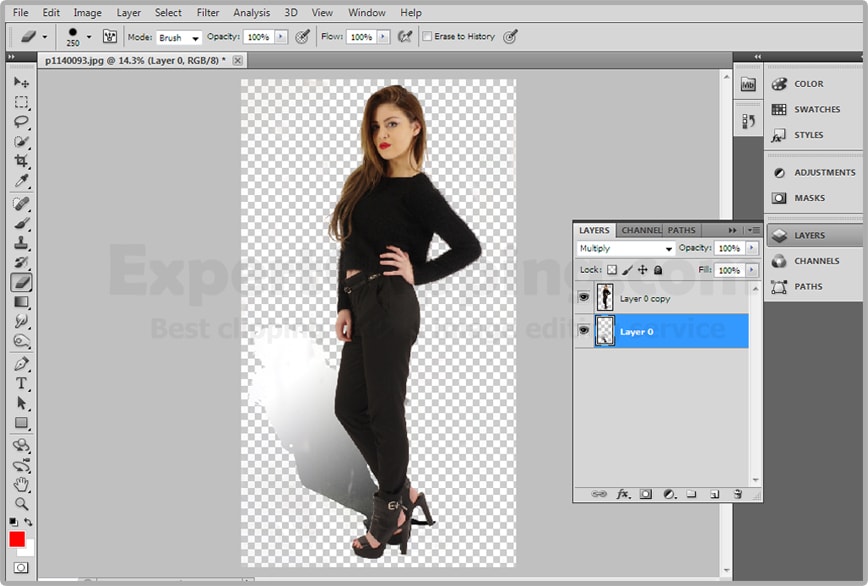This screenshot has height=586, width=868.
Task: Enable the Erase to History checkbox
Action: point(428,37)
